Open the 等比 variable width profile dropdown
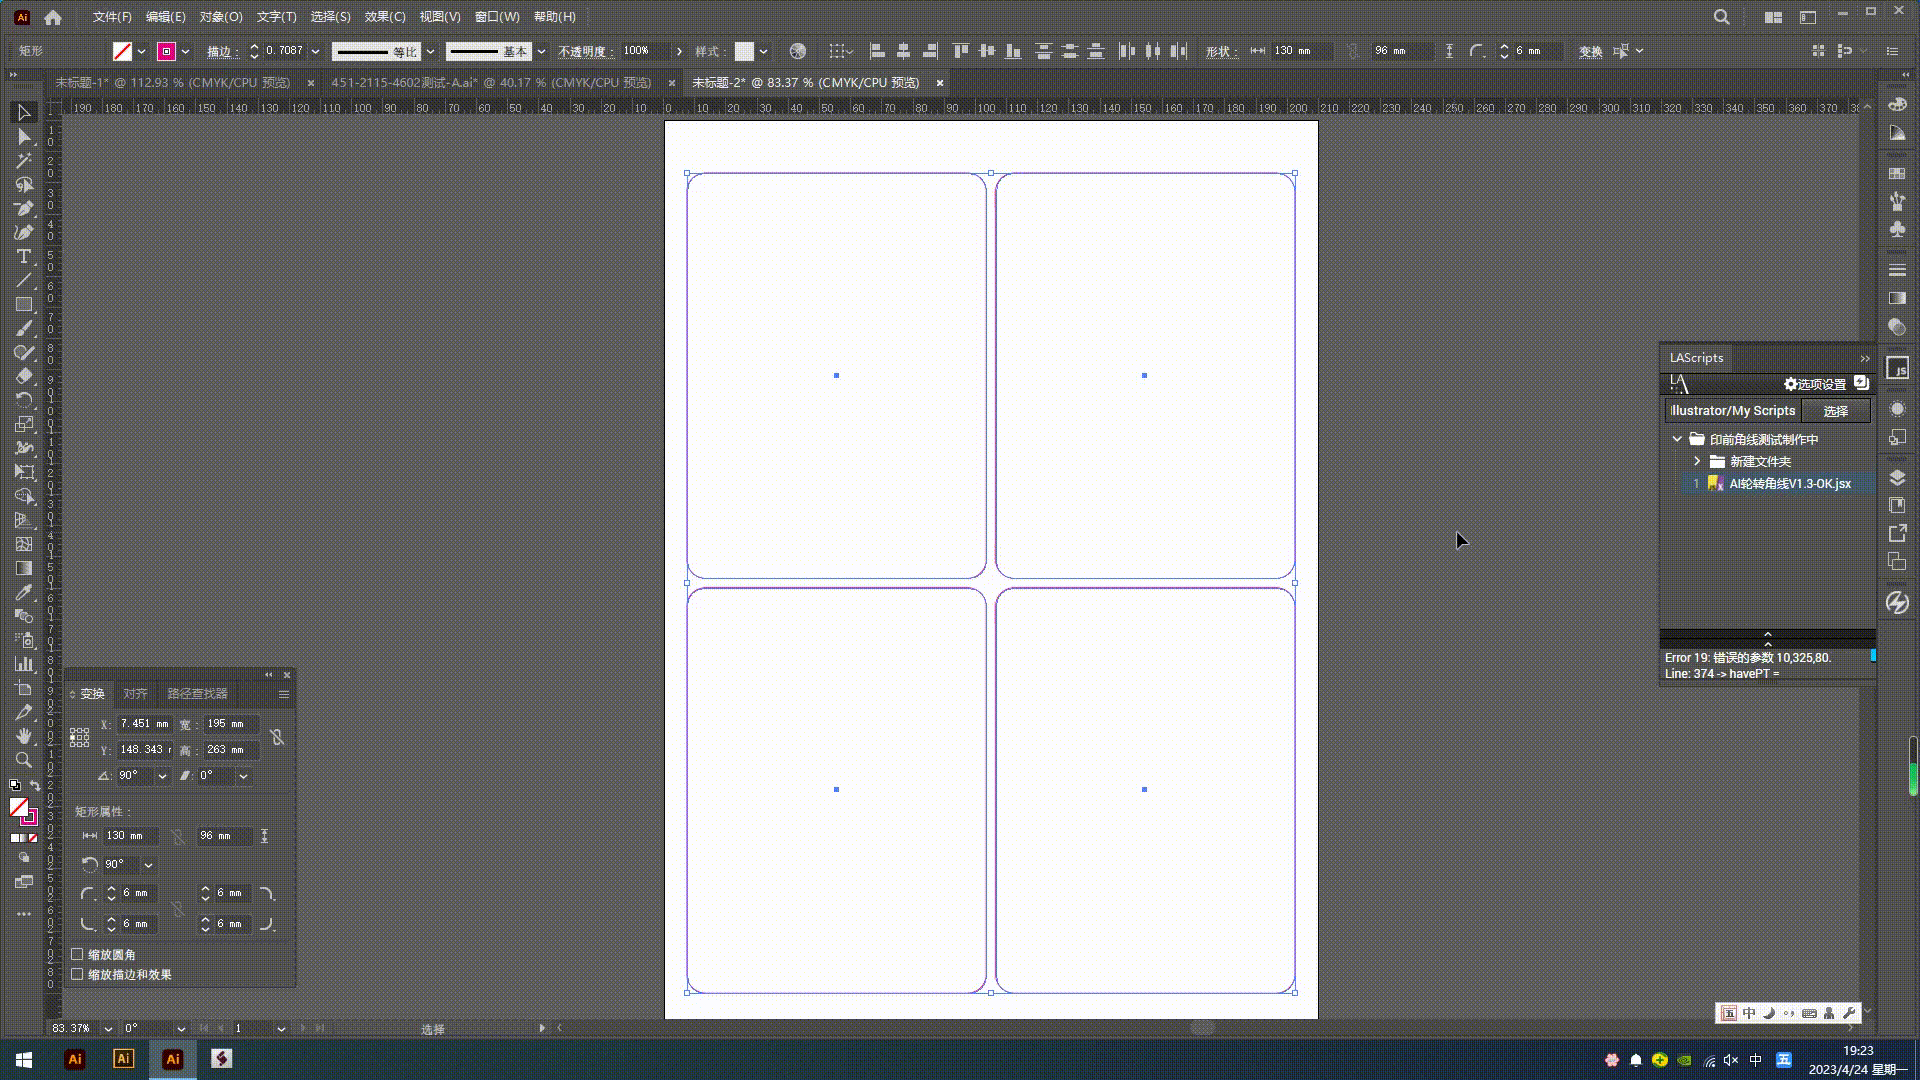1920x1080 pixels. [x=430, y=51]
